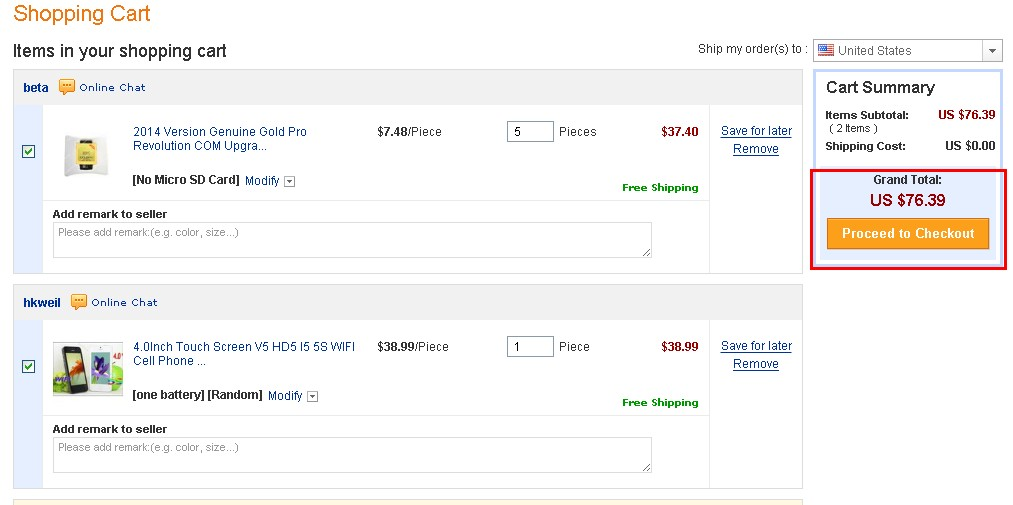Expand the ship-to country dropdown arrow

pyautogui.click(x=992, y=51)
